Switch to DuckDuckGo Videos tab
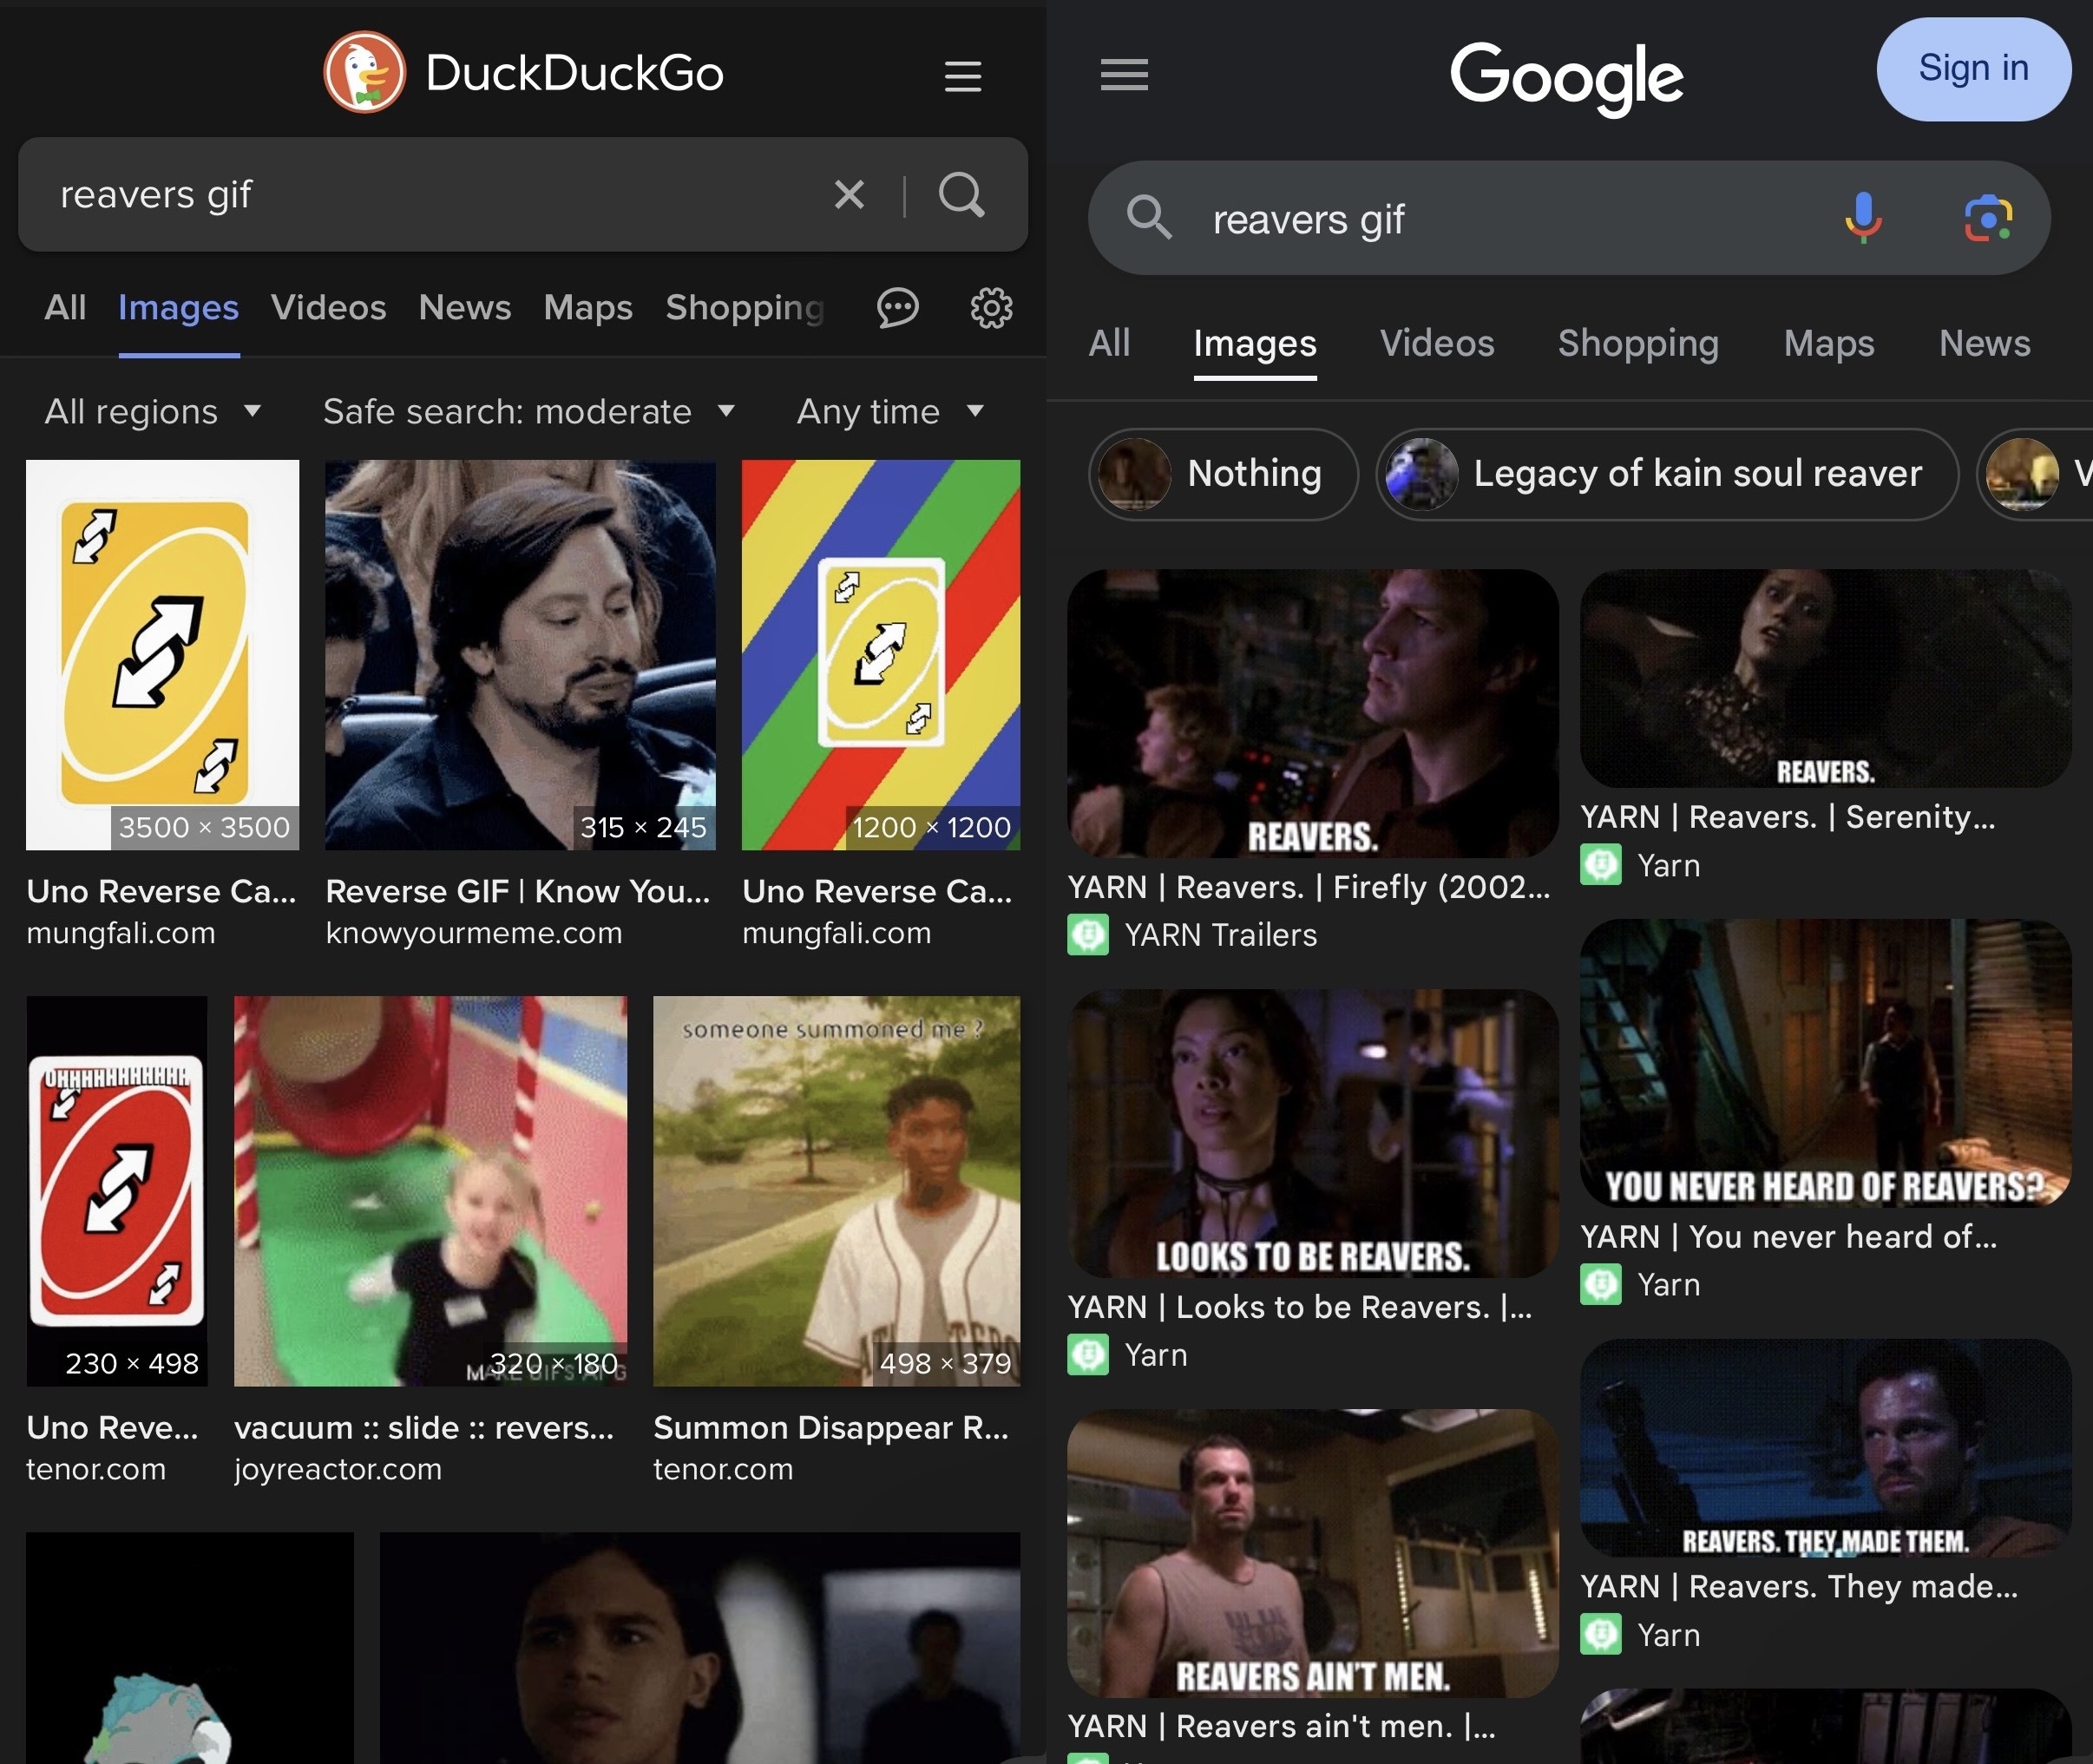Viewport: 2093px width, 1764px height. point(328,307)
